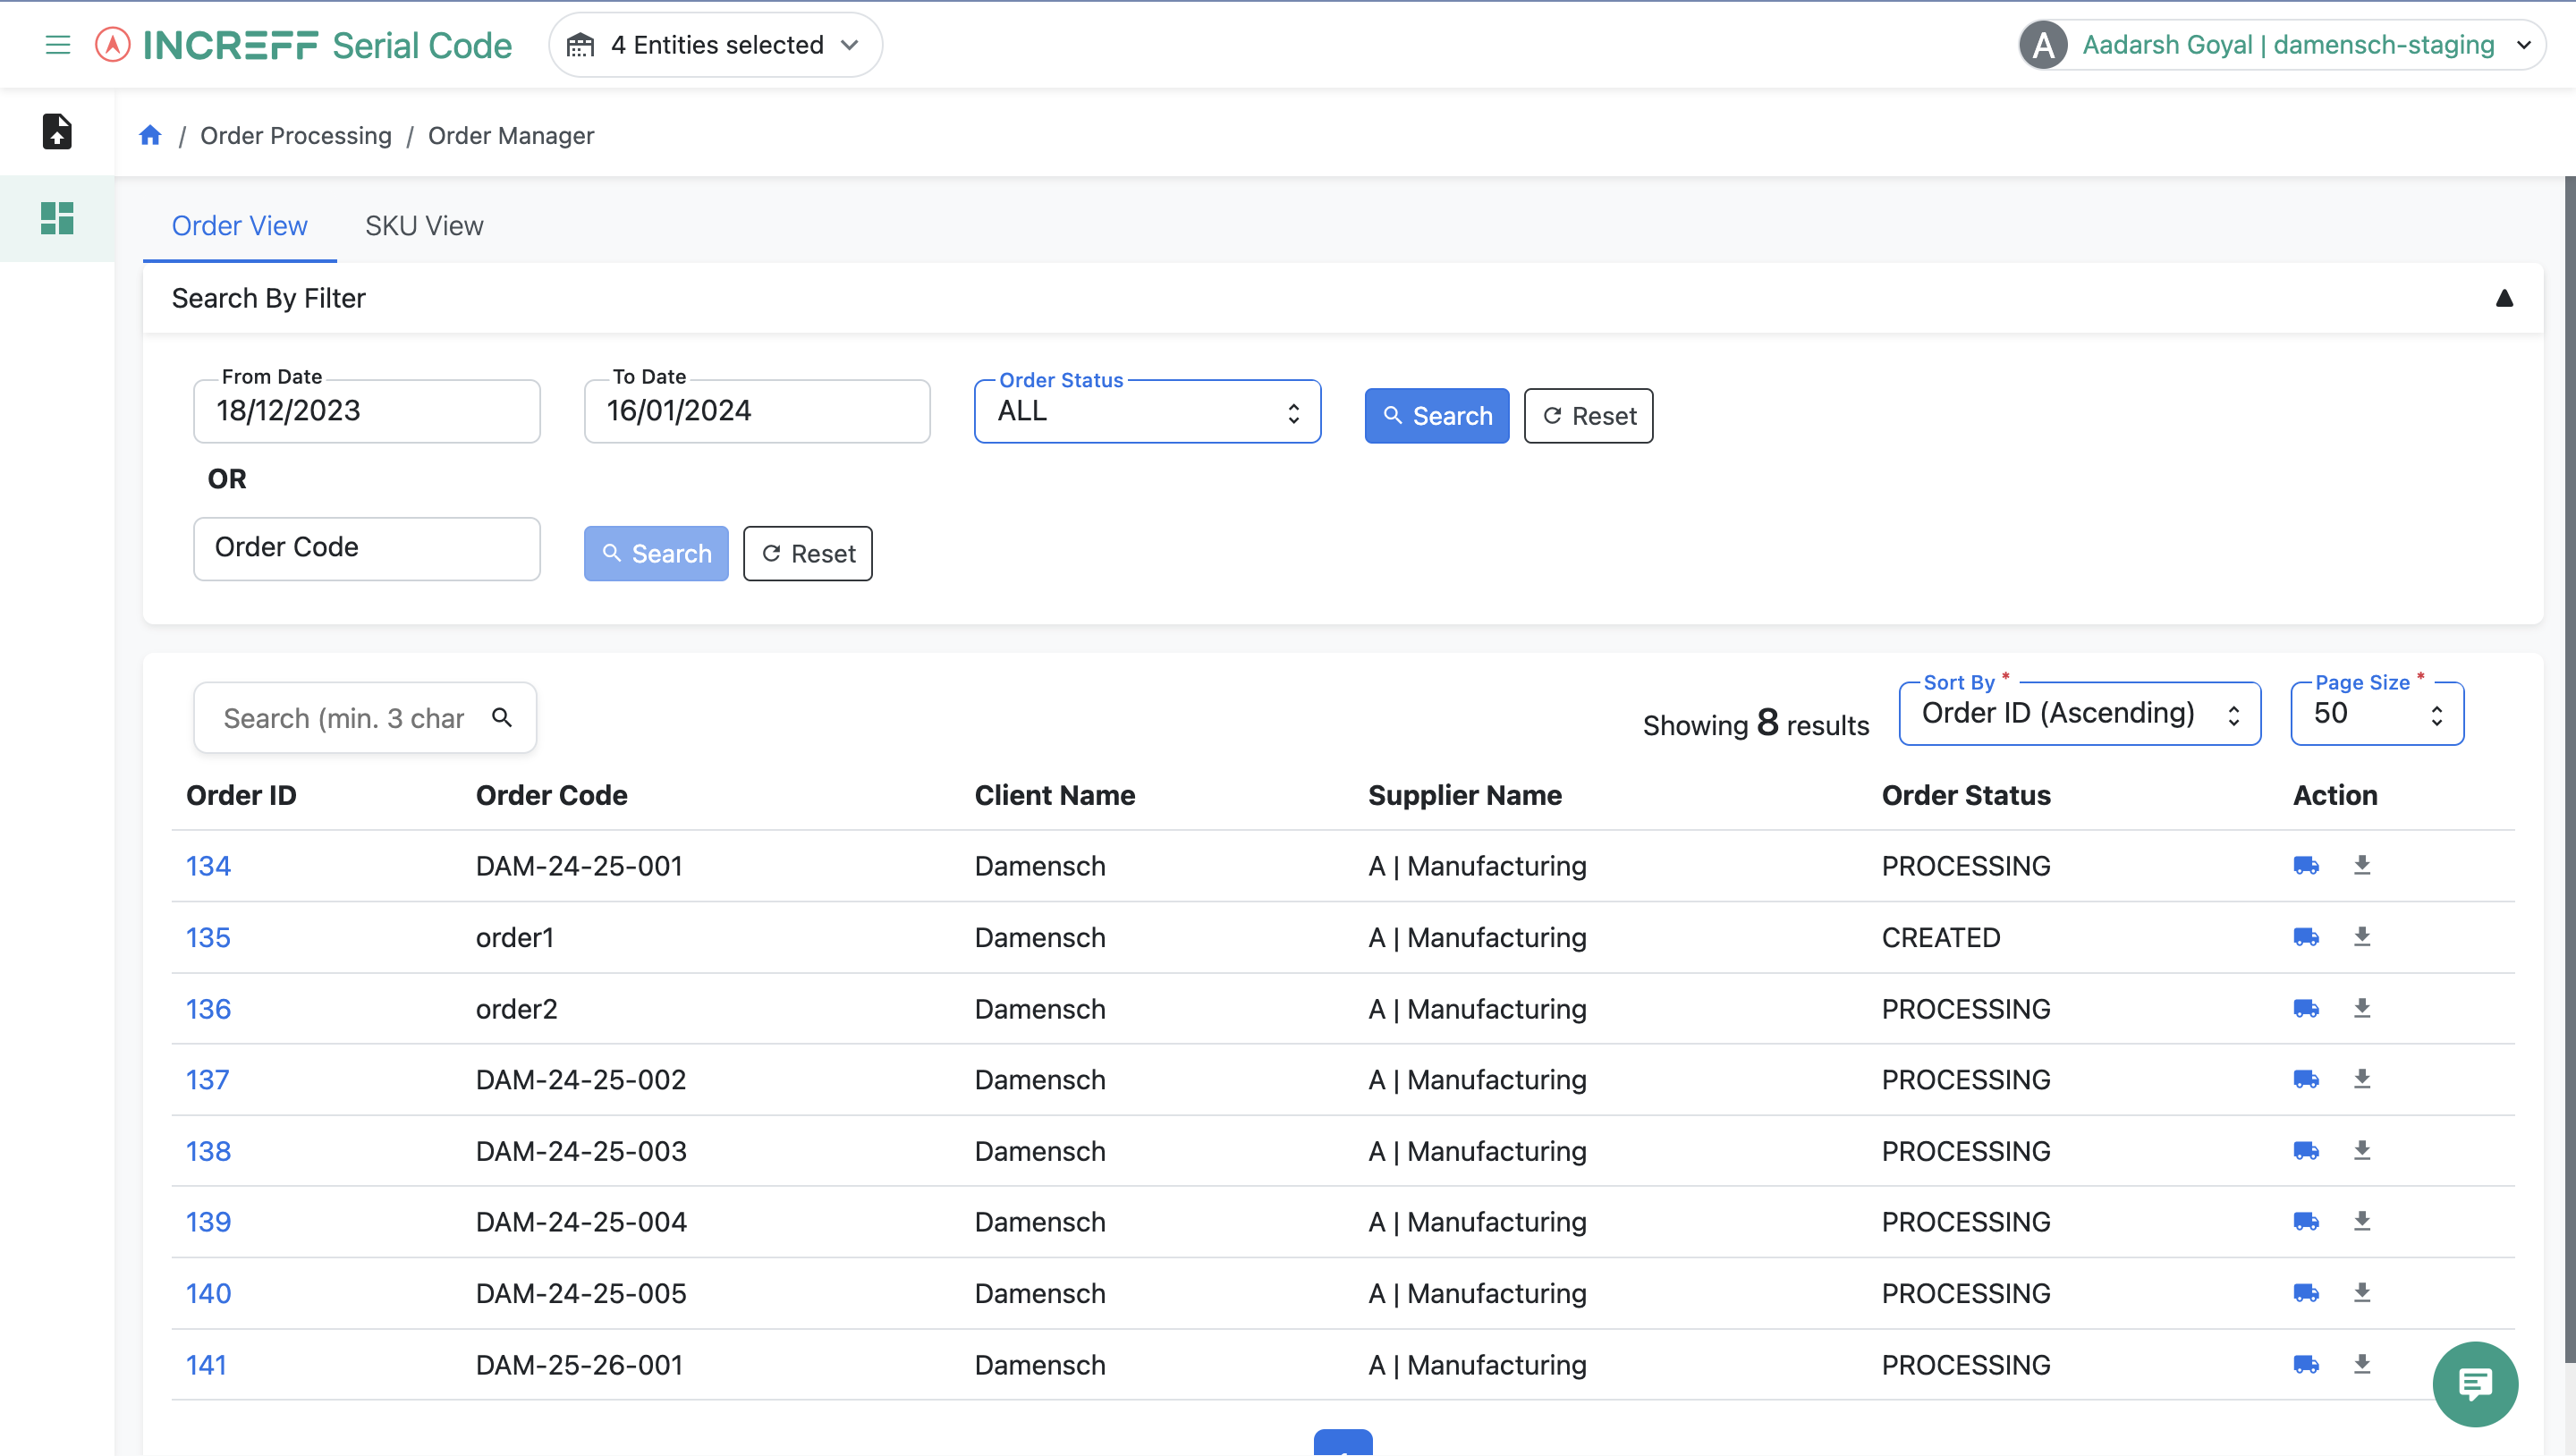
Task: Click Order Processing breadcrumb
Action: [x=296, y=135]
